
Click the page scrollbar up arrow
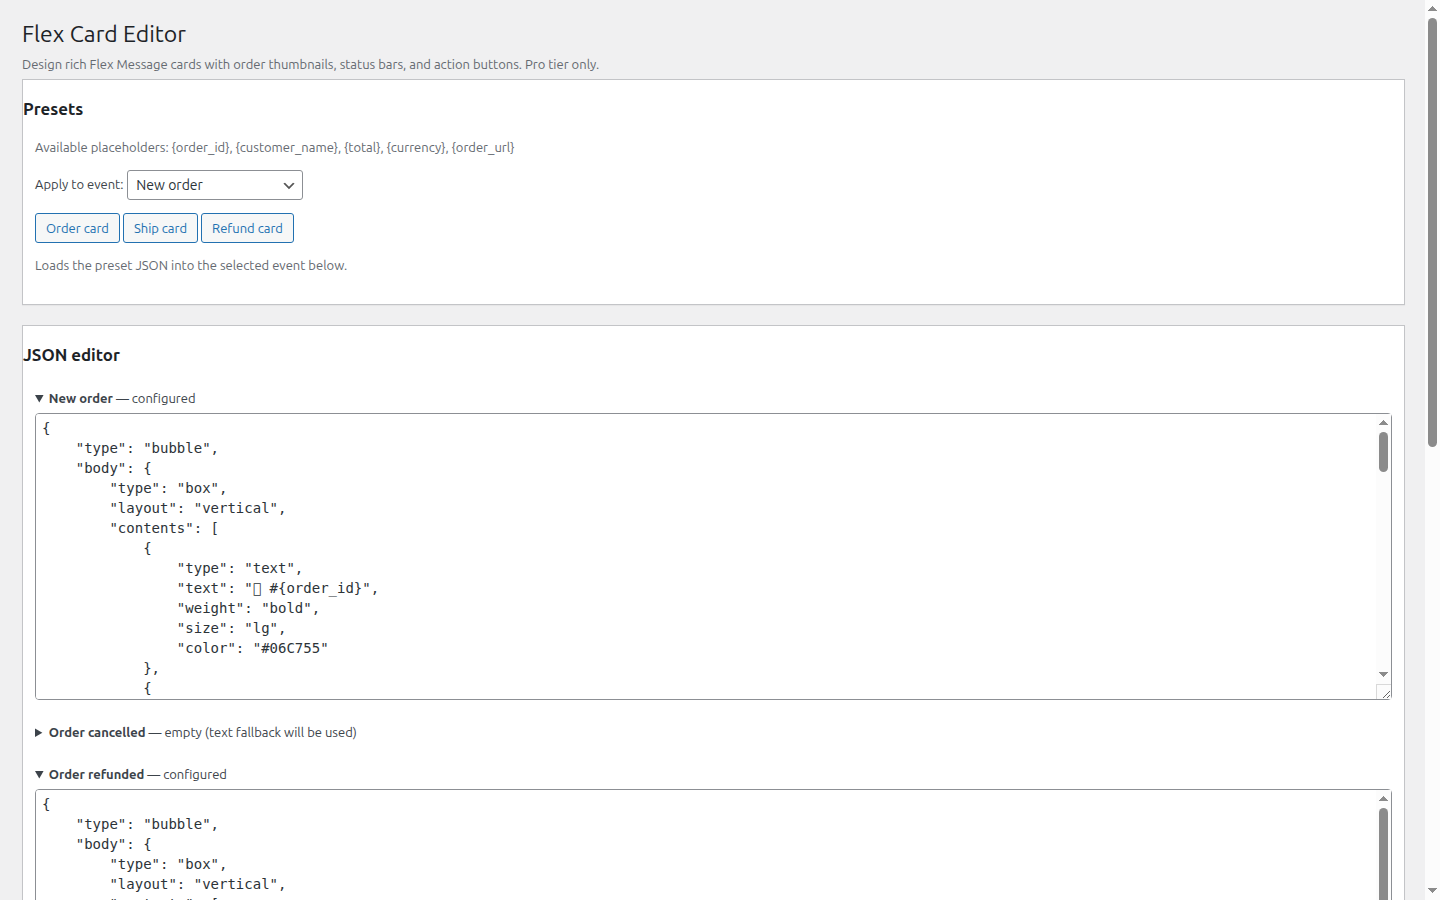1432,7
